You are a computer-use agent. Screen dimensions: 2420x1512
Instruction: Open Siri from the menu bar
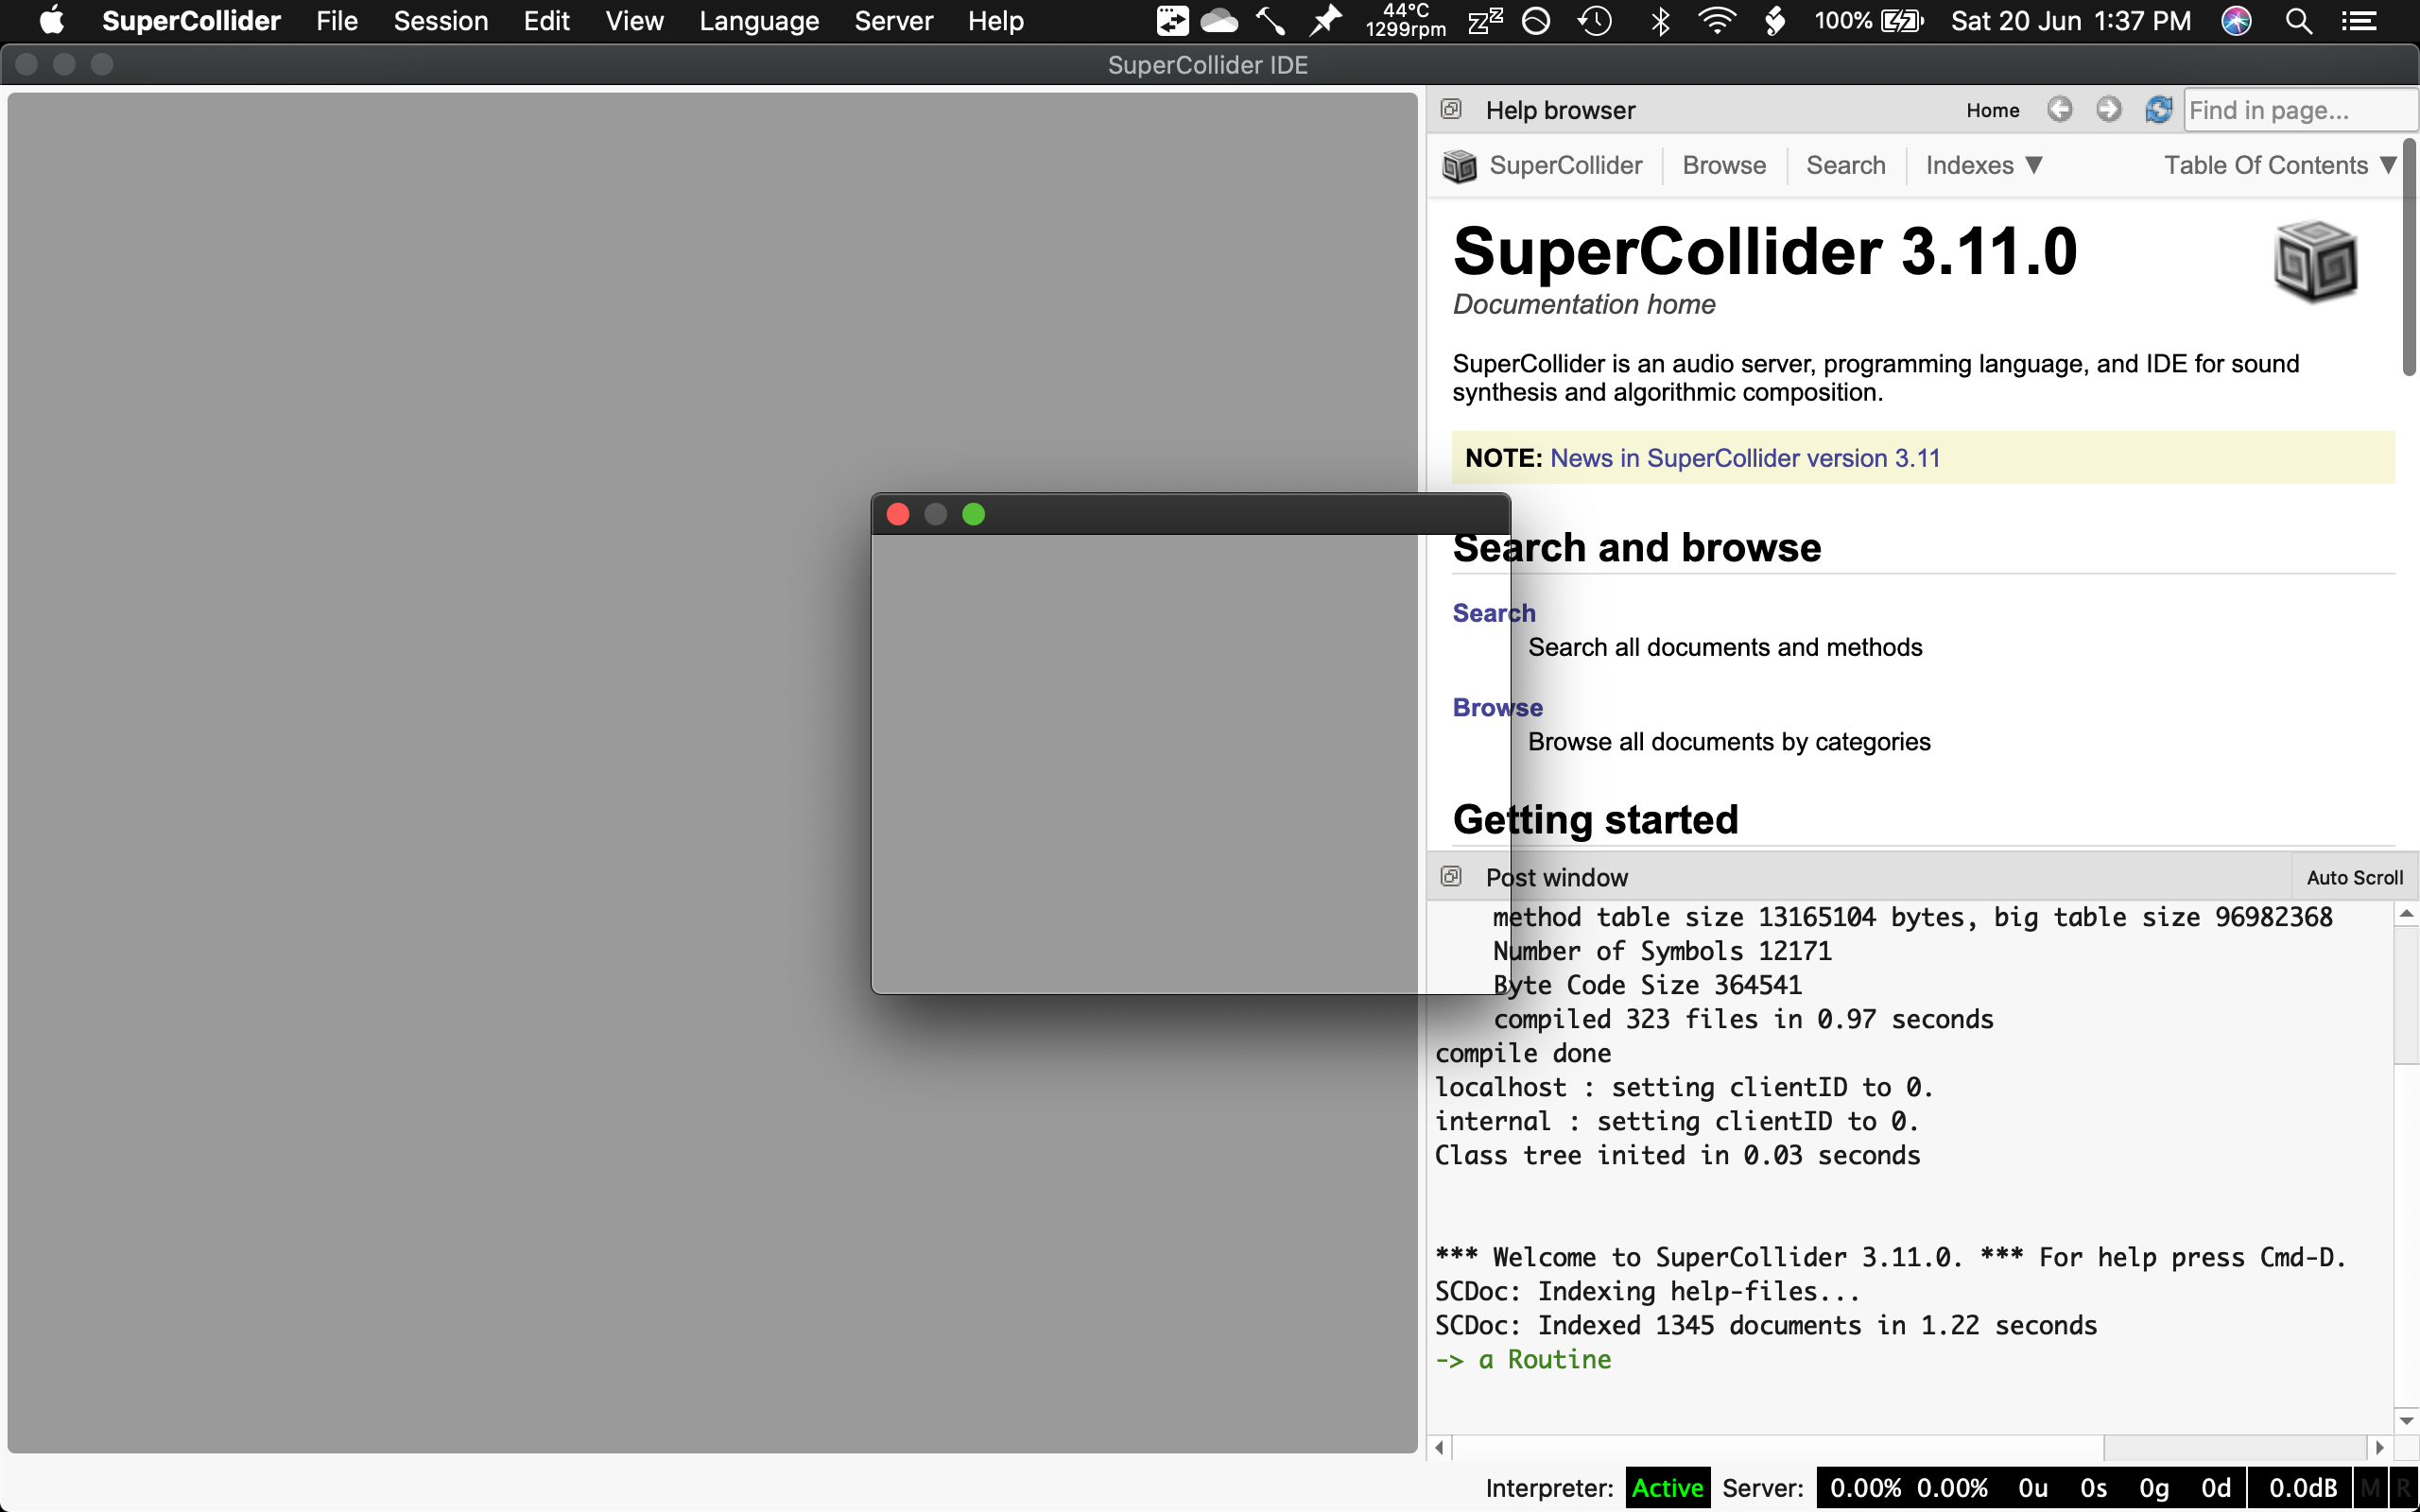pos(2236,20)
